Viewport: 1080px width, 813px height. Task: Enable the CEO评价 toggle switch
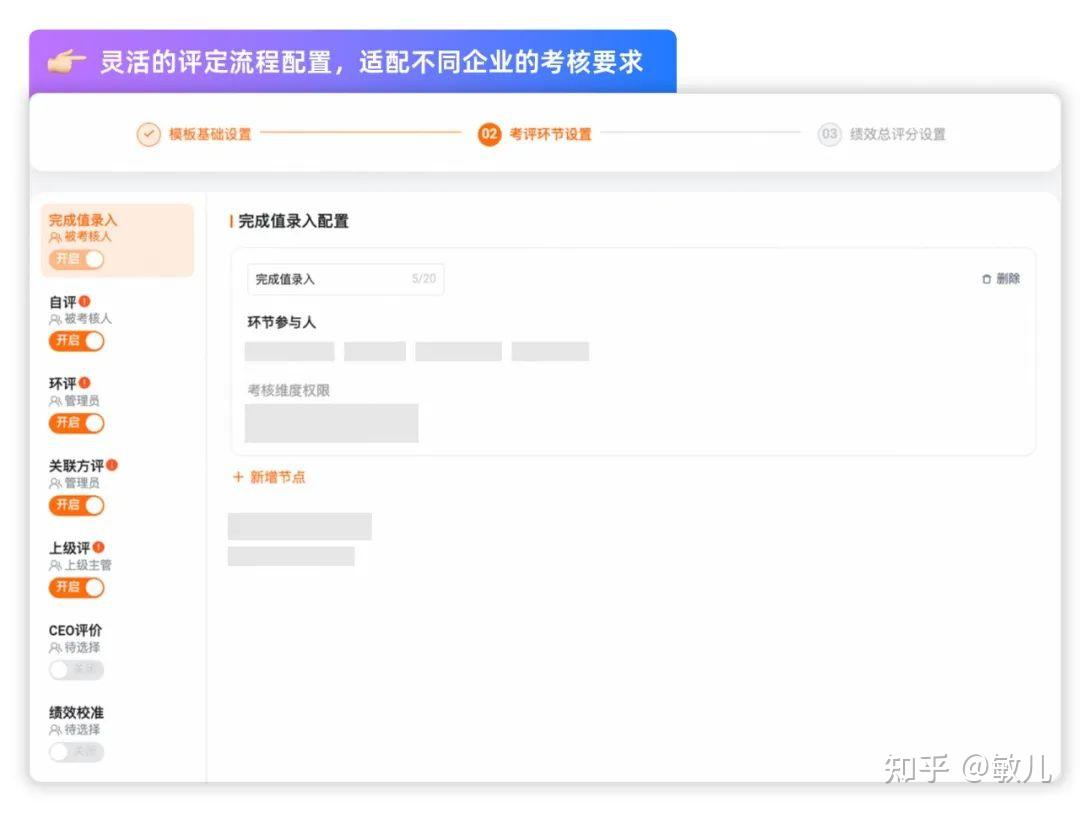coord(76,669)
